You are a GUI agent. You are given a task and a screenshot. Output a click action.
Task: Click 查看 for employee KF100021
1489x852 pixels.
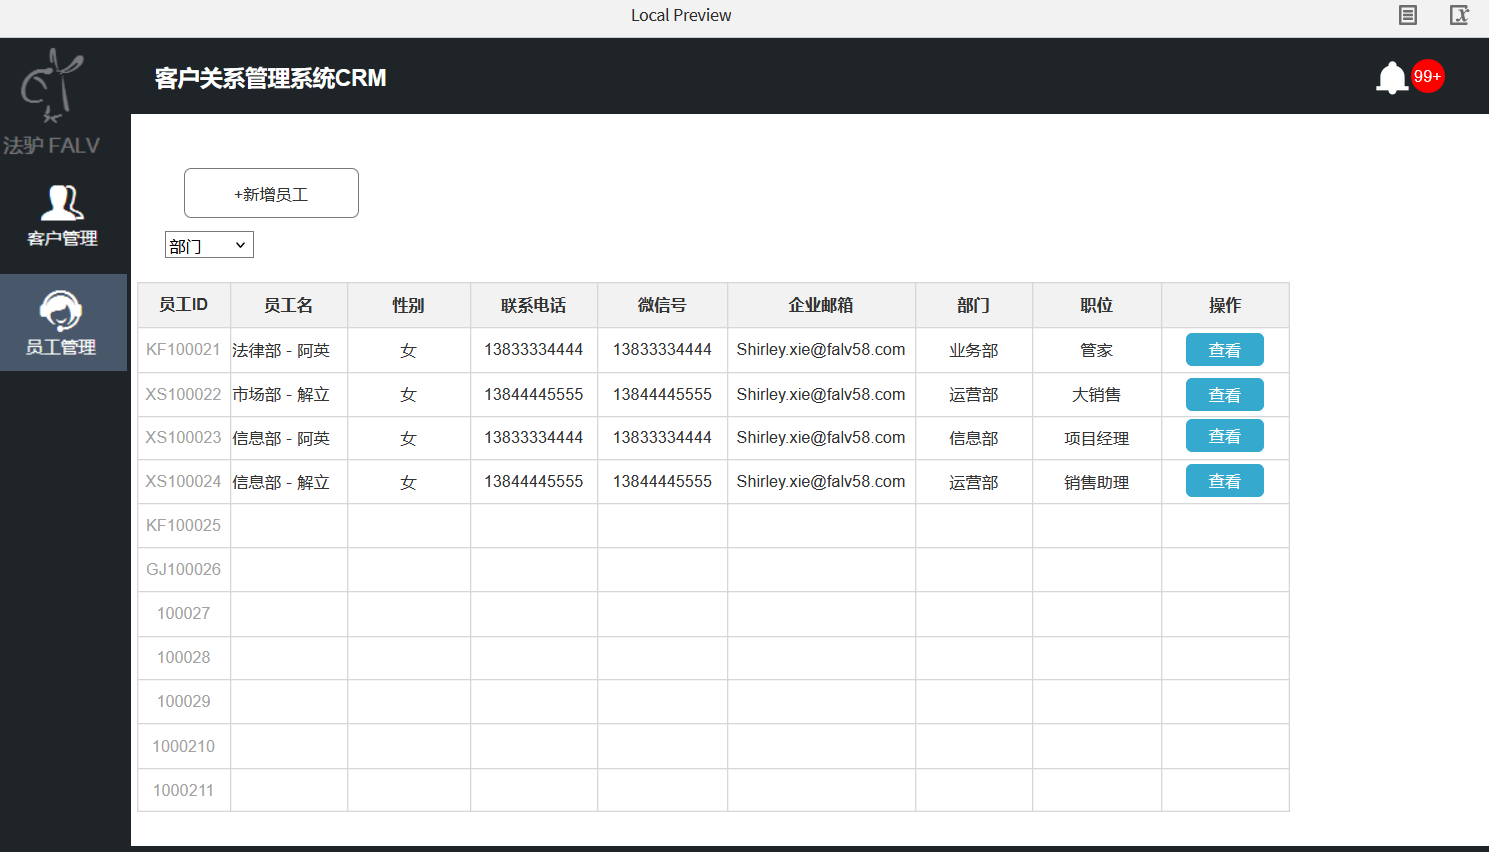coord(1224,350)
